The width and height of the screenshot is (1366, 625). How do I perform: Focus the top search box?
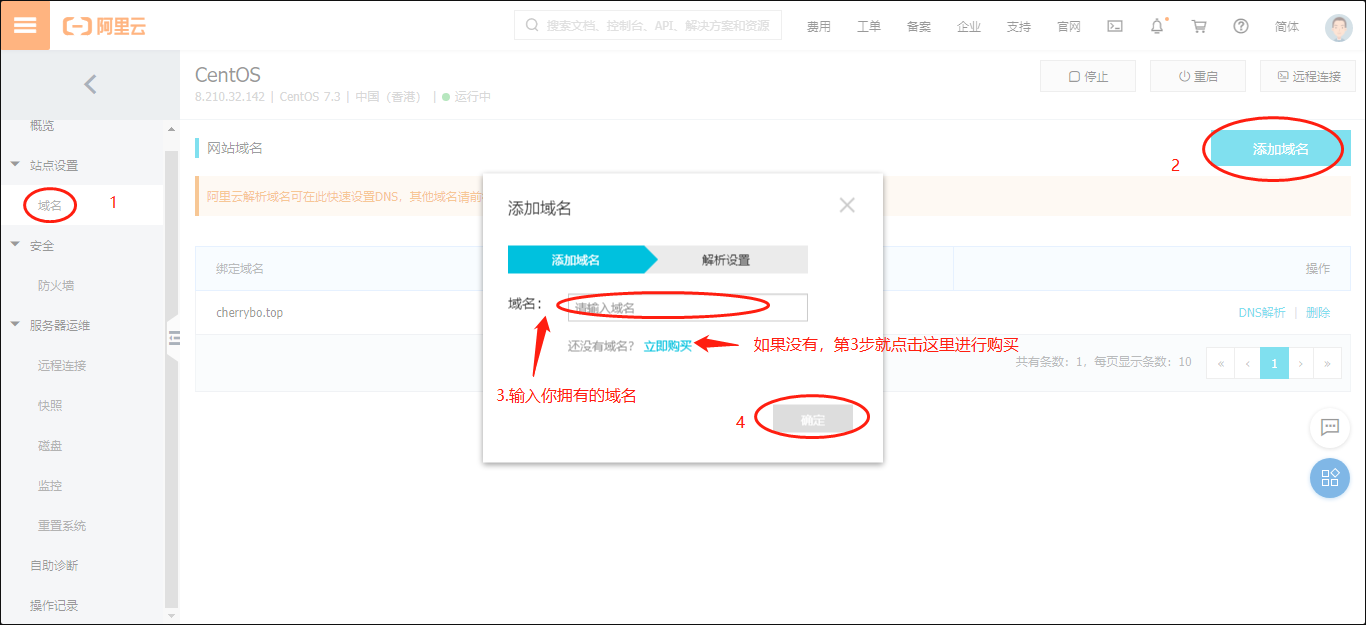click(648, 26)
